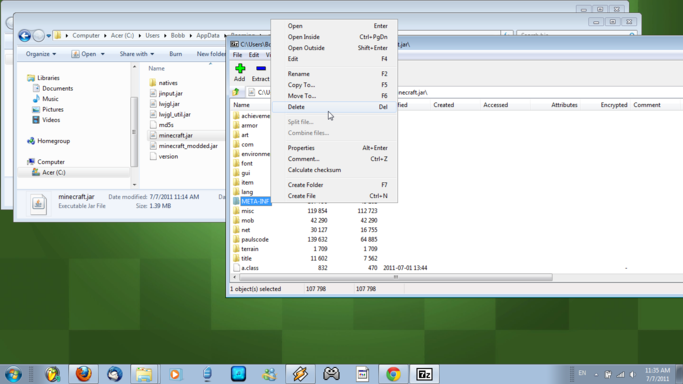Click the 7-Zip horizontal scrollbar
Screen dimensions: 683x384
click(396, 277)
